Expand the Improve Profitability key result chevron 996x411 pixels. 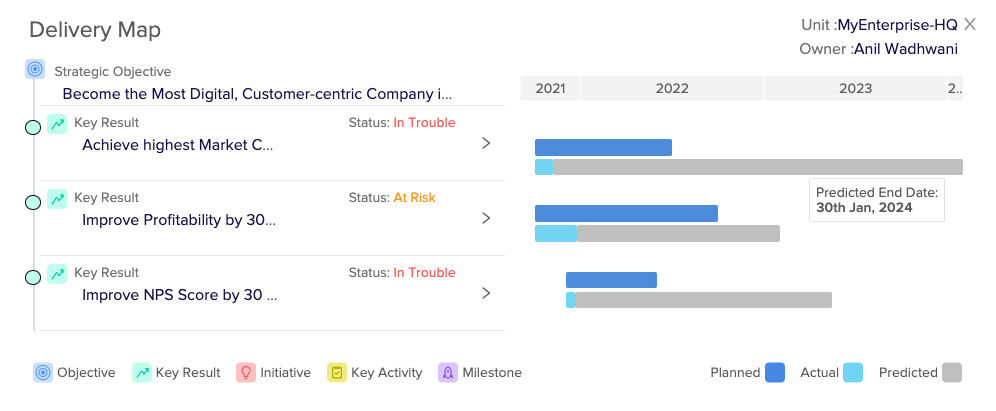[x=486, y=218]
